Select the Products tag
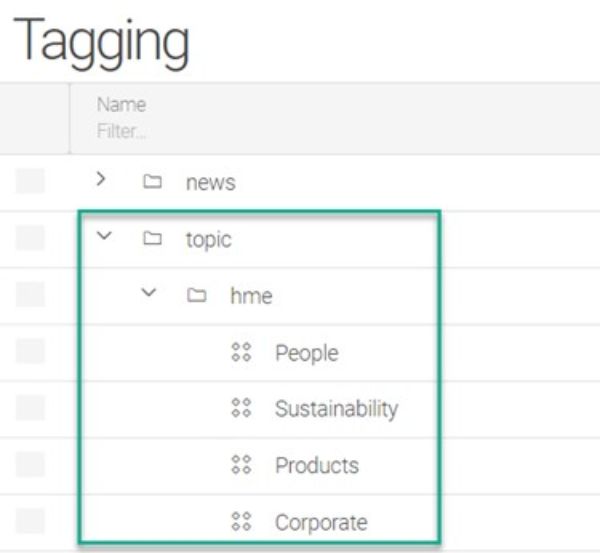The width and height of the screenshot is (600, 553). coord(317,465)
